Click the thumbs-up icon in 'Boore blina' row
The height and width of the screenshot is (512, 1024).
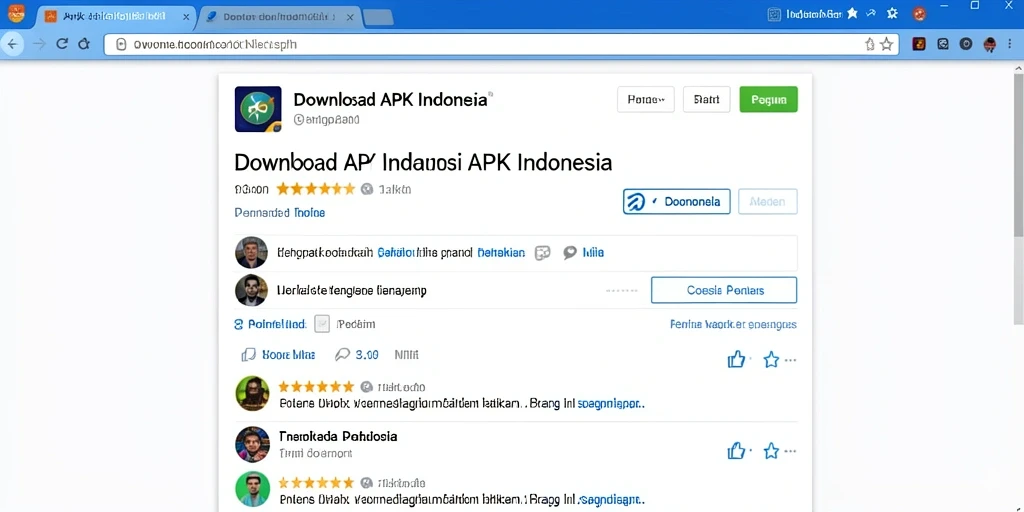point(736,359)
